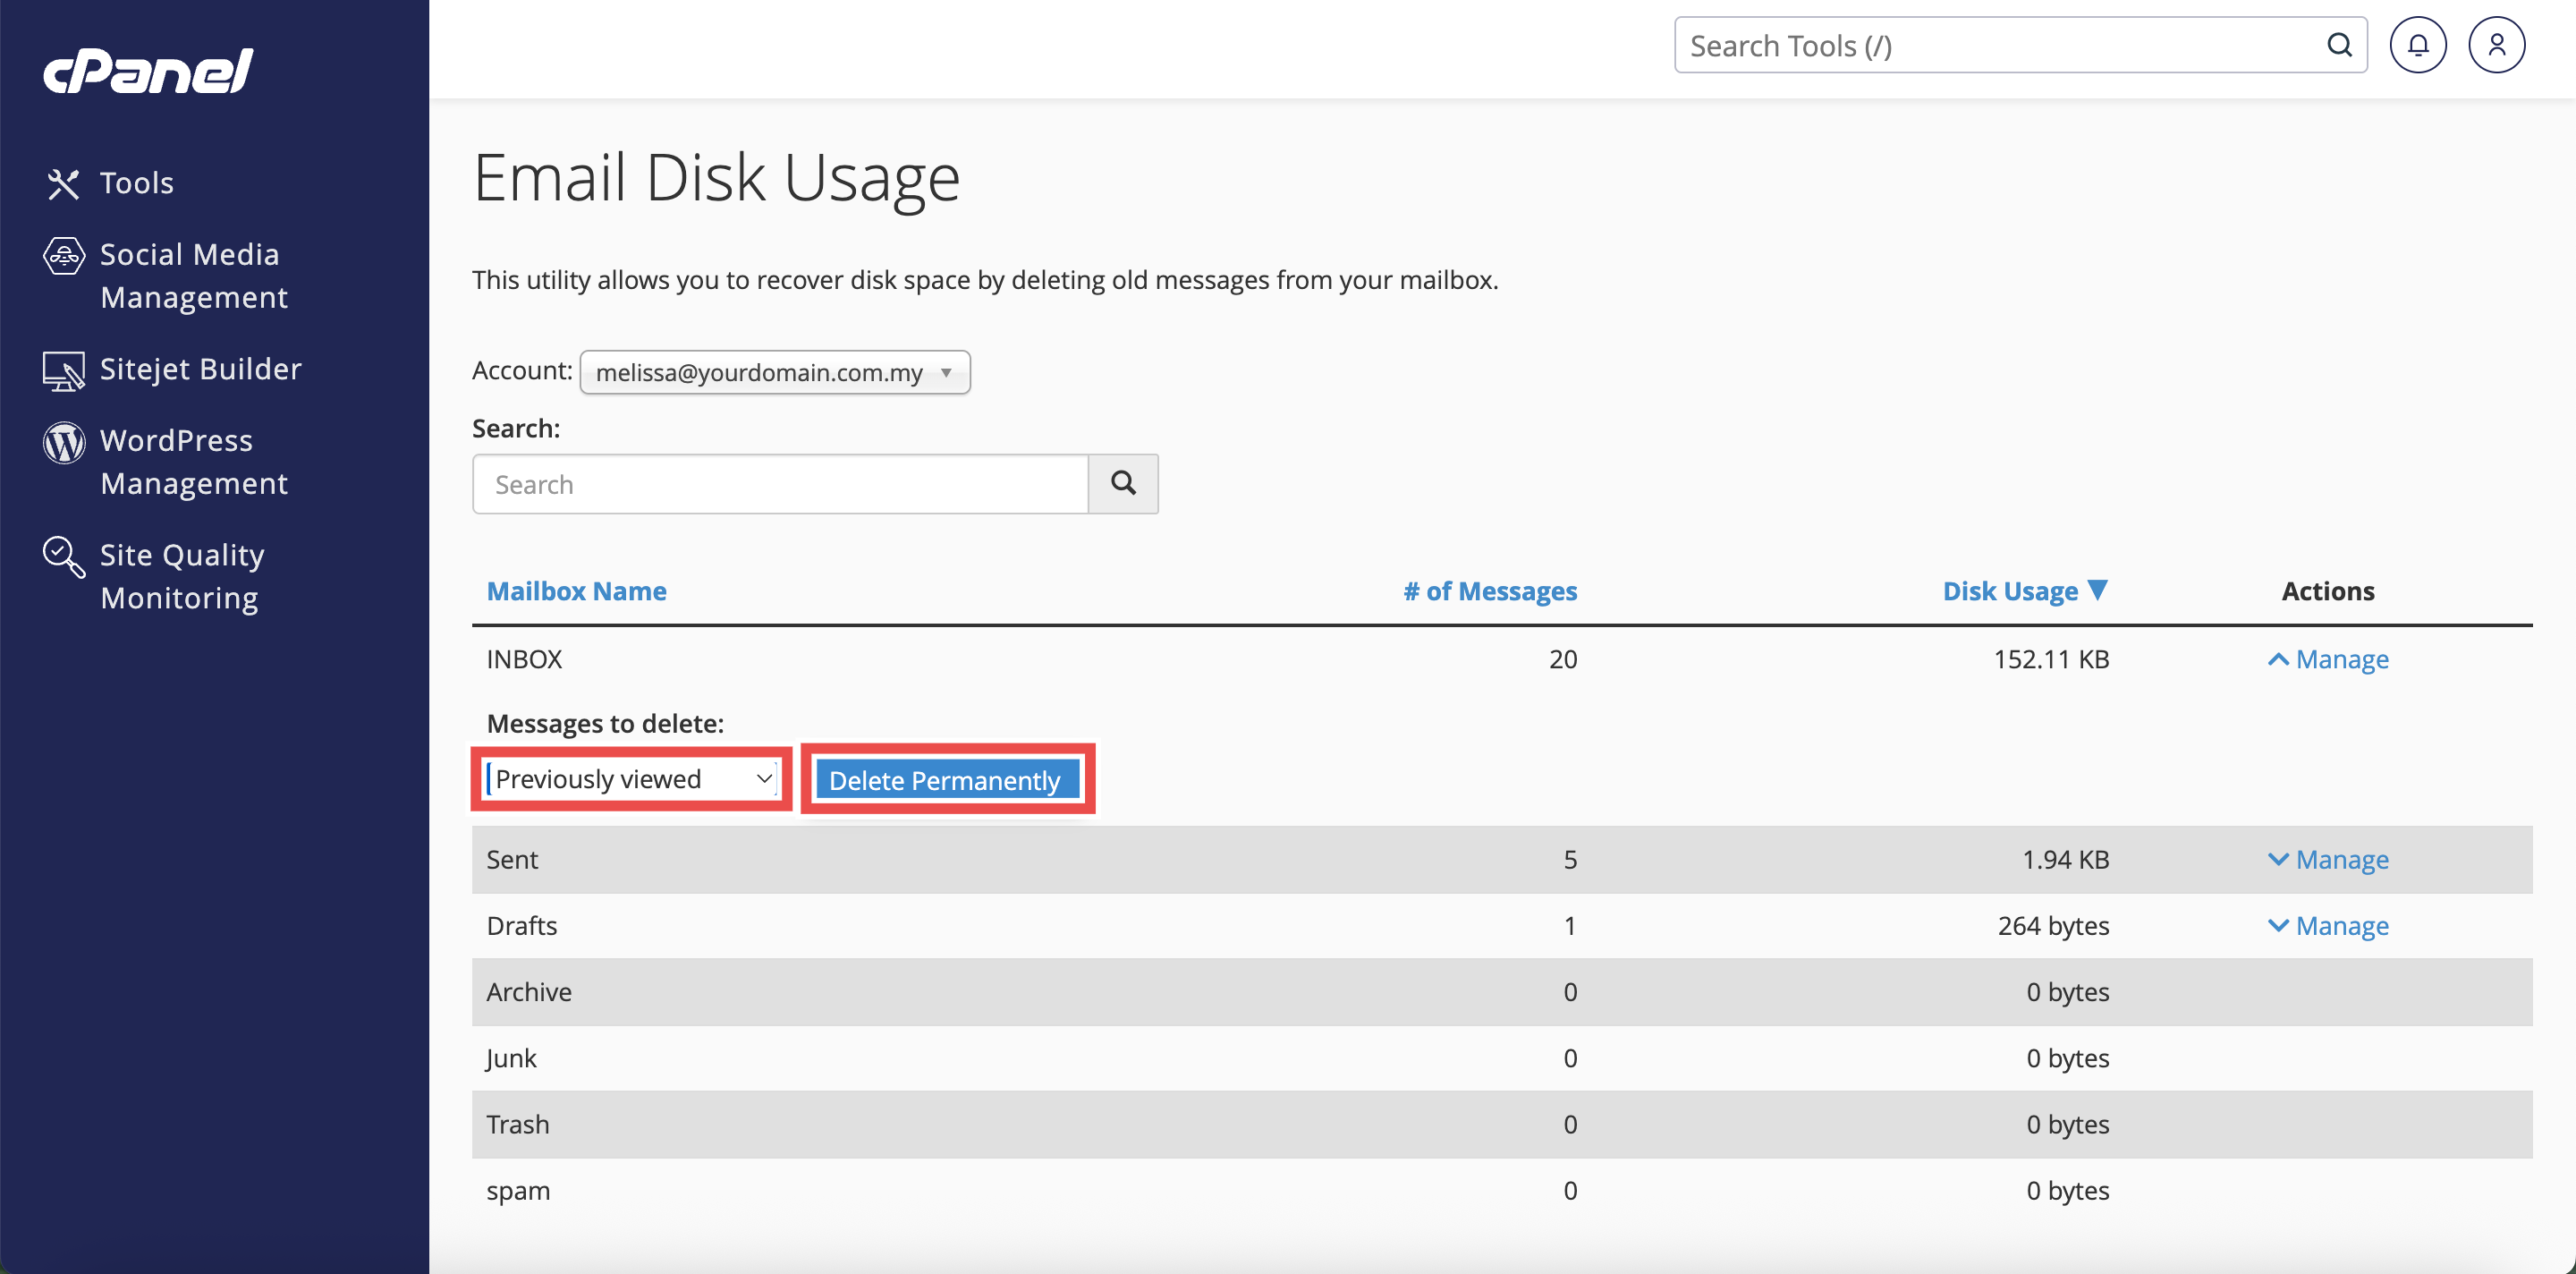Image resolution: width=2576 pixels, height=1274 pixels.
Task: Click the cPanel logo
Action: click(148, 71)
